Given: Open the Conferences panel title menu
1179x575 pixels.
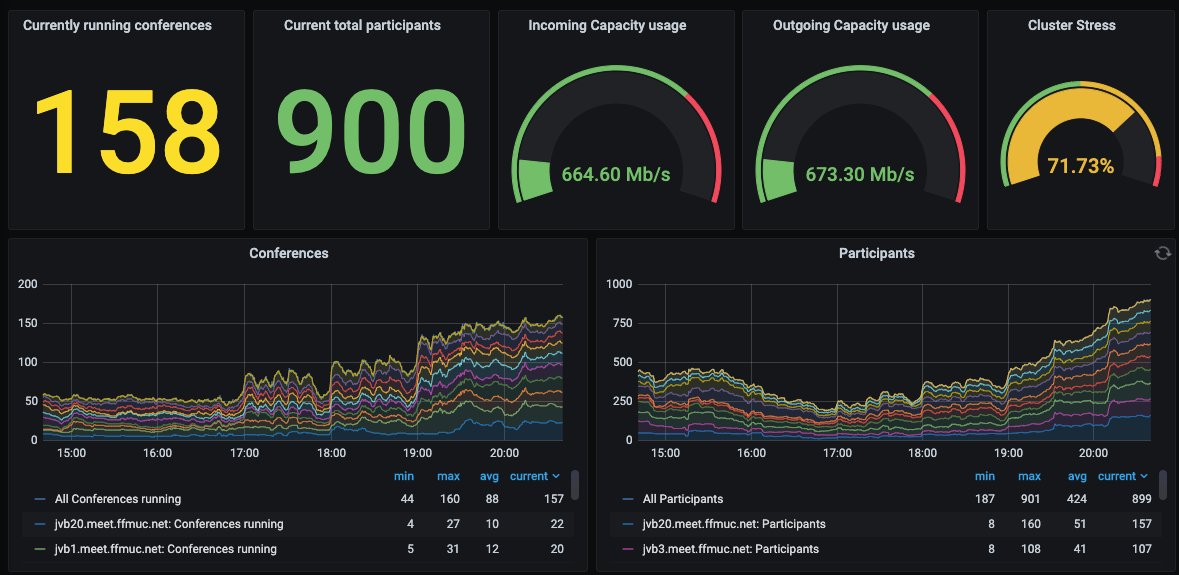Looking at the screenshot, I should [x=289, y=253].
